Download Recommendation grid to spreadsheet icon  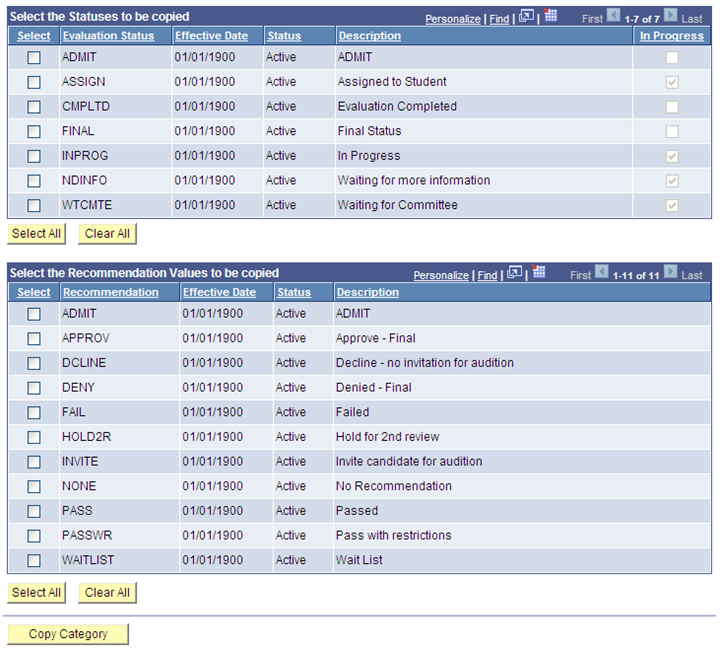(538, 272)
